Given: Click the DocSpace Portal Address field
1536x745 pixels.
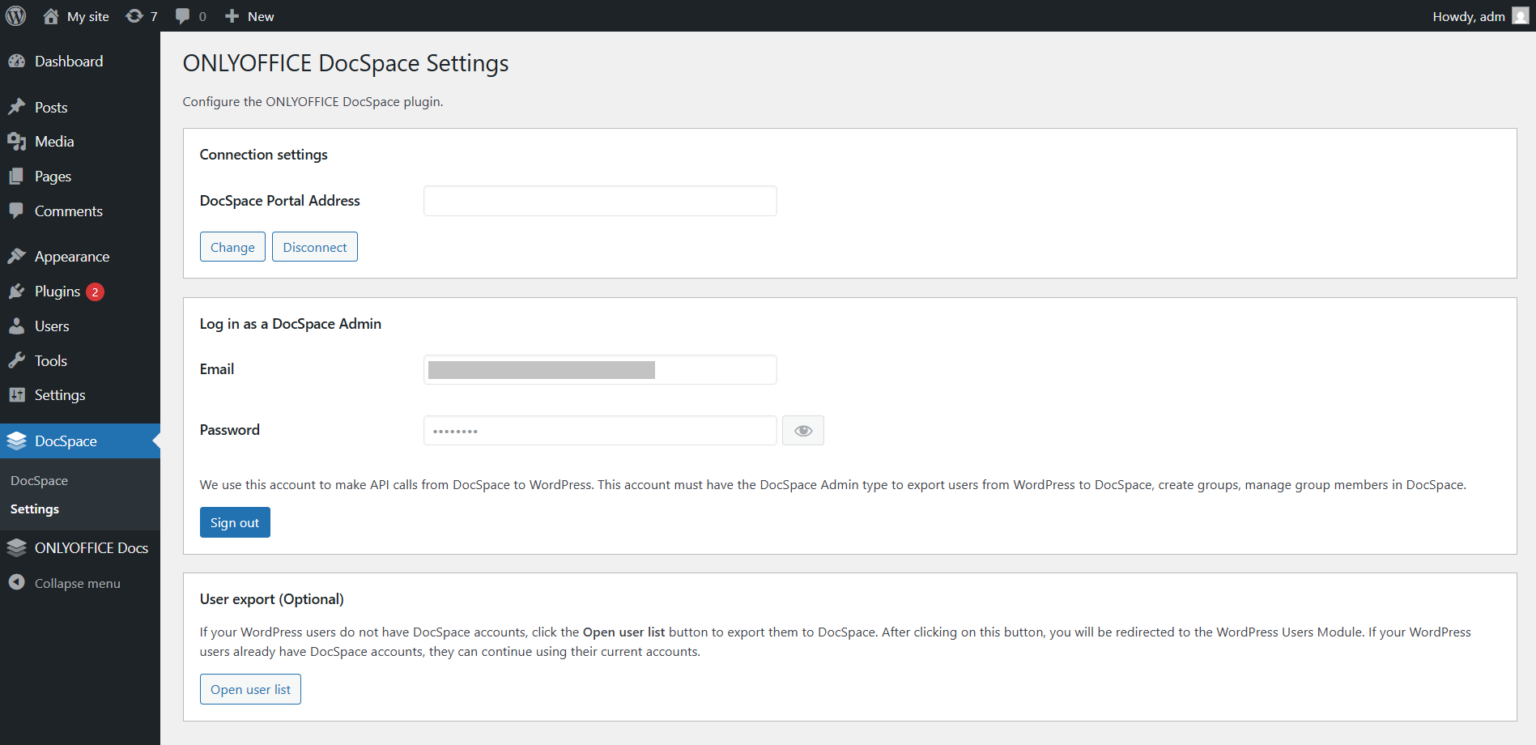Looking at the screenshot, I should (599, 200).
